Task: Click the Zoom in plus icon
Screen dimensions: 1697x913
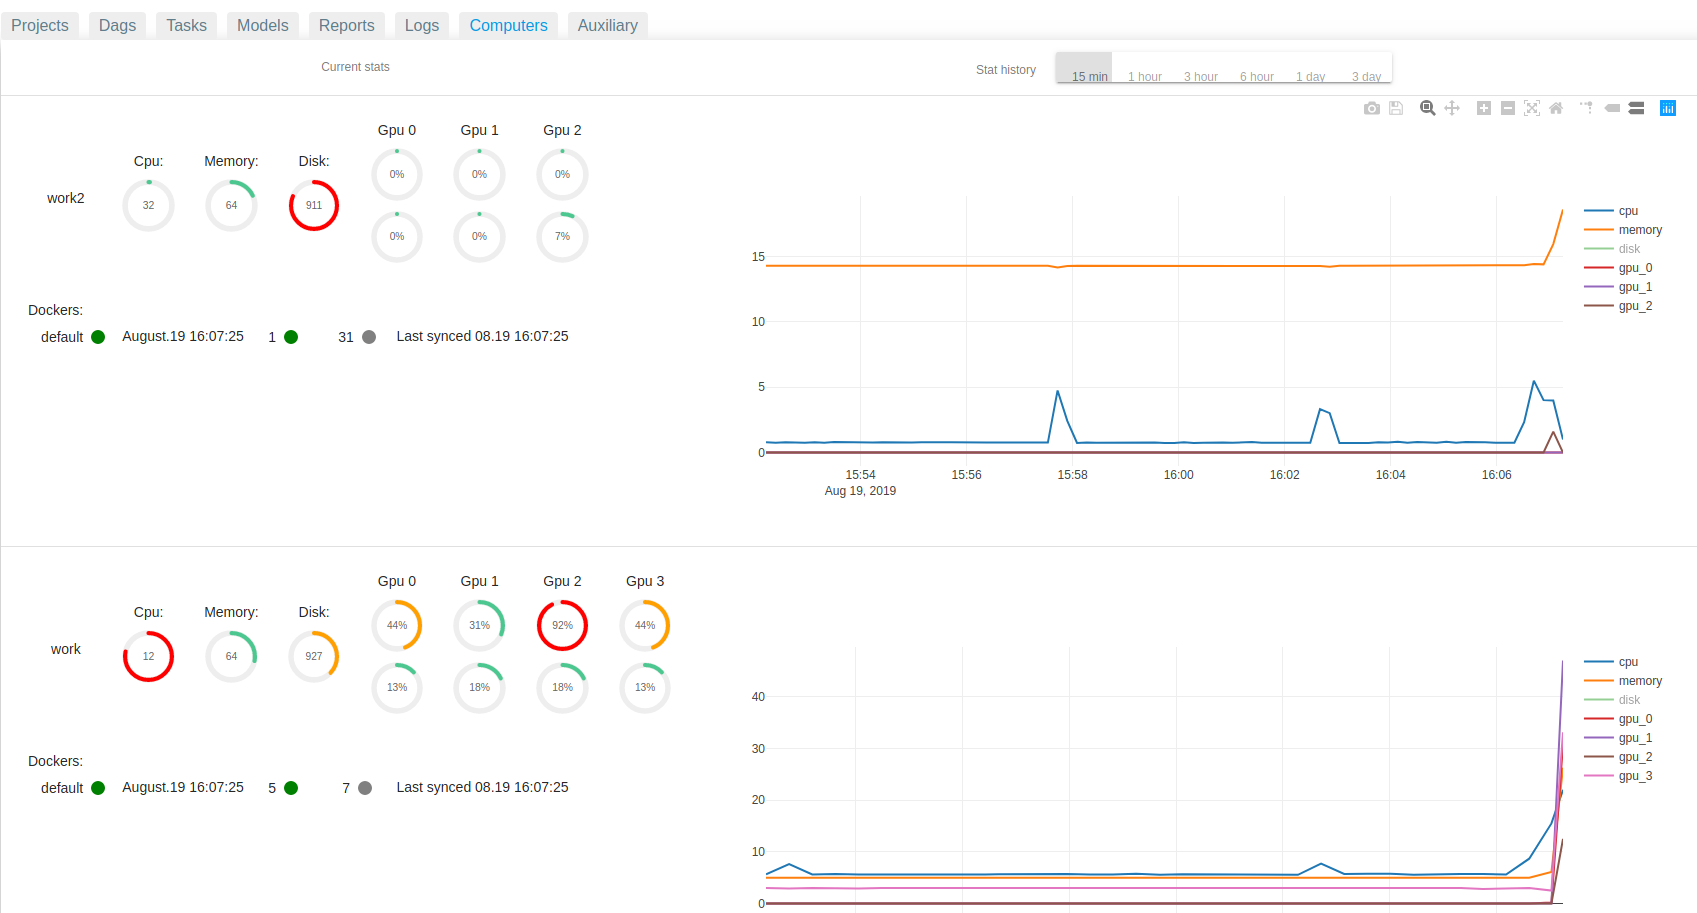Action: (1484, 108)
